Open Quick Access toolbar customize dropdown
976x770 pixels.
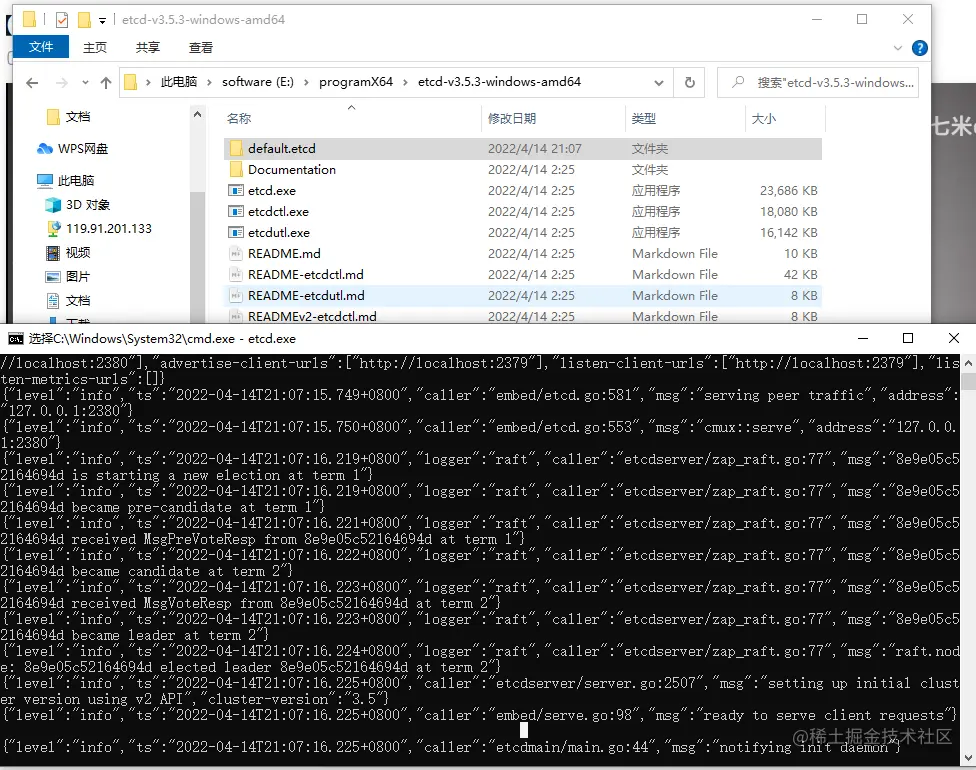(102, 21)
